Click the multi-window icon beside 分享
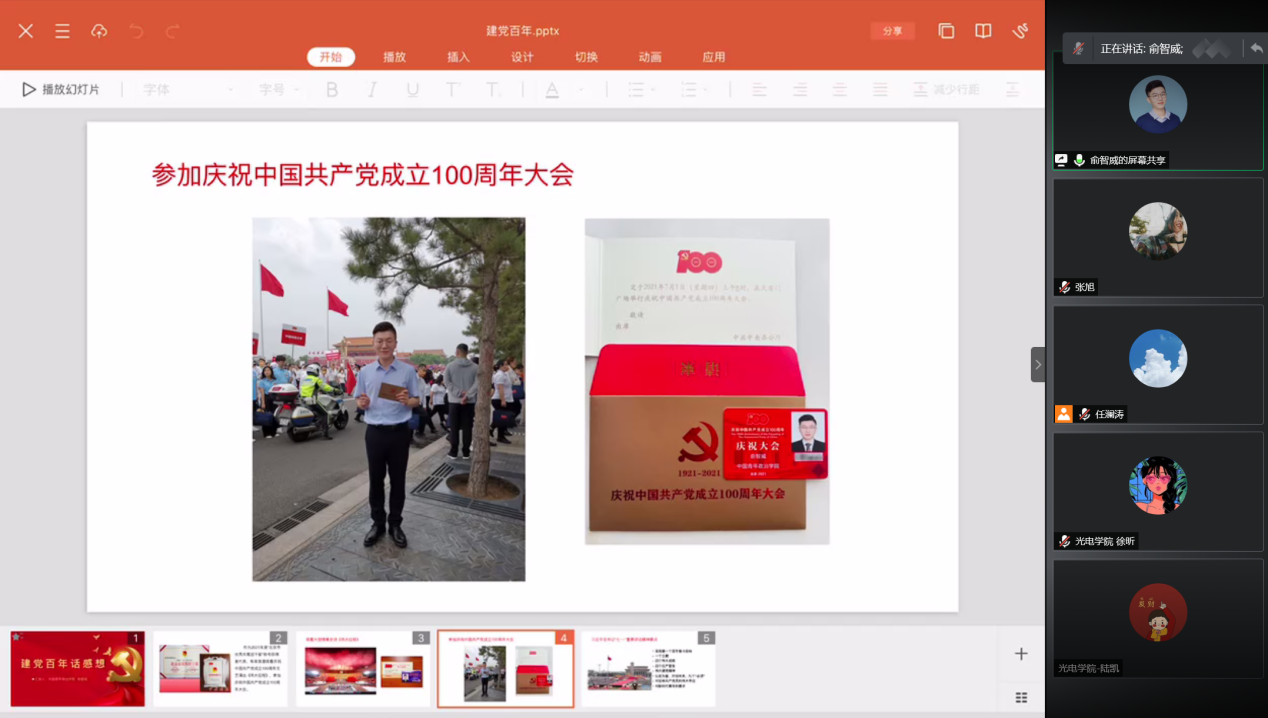The height and width of the screenshot is (718, 1268). 946,31
